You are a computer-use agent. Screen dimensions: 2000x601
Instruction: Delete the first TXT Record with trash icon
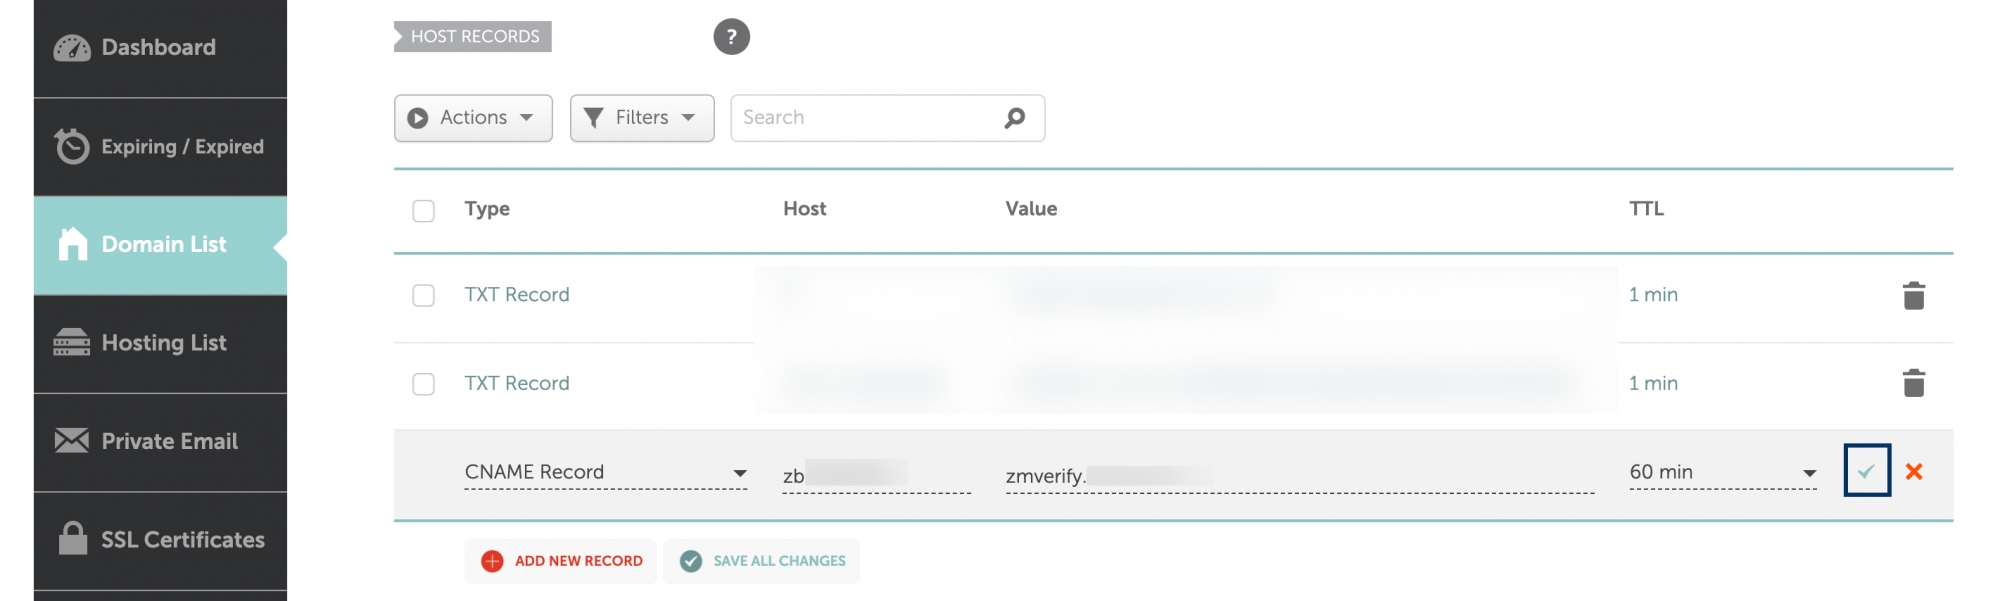[x=1913, y=295]
